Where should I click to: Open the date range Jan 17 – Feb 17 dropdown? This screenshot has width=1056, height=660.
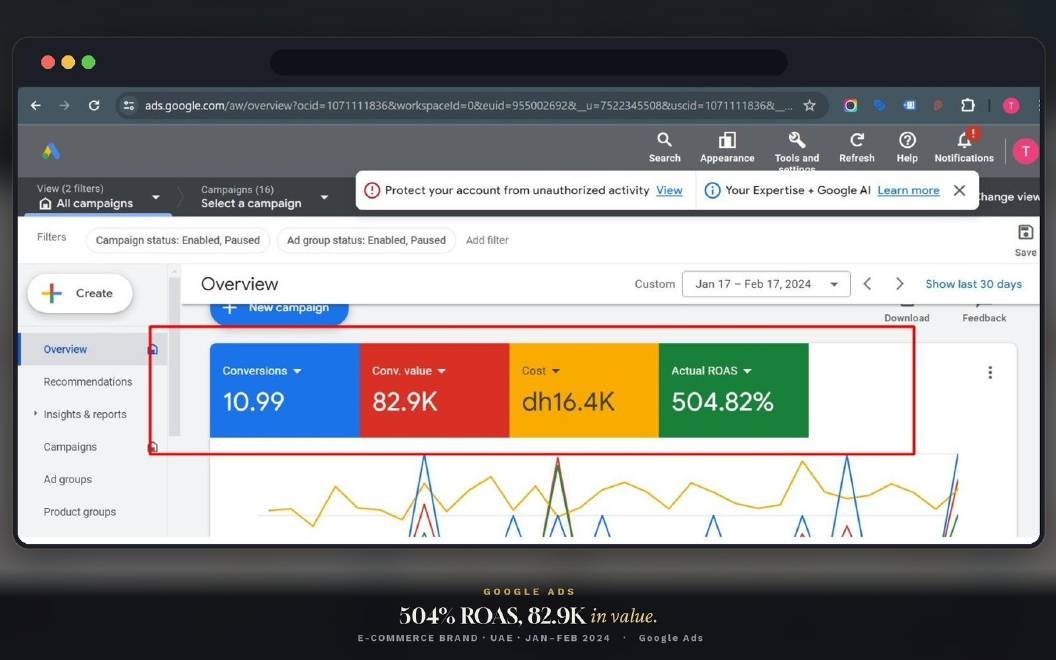pos(766,284)
